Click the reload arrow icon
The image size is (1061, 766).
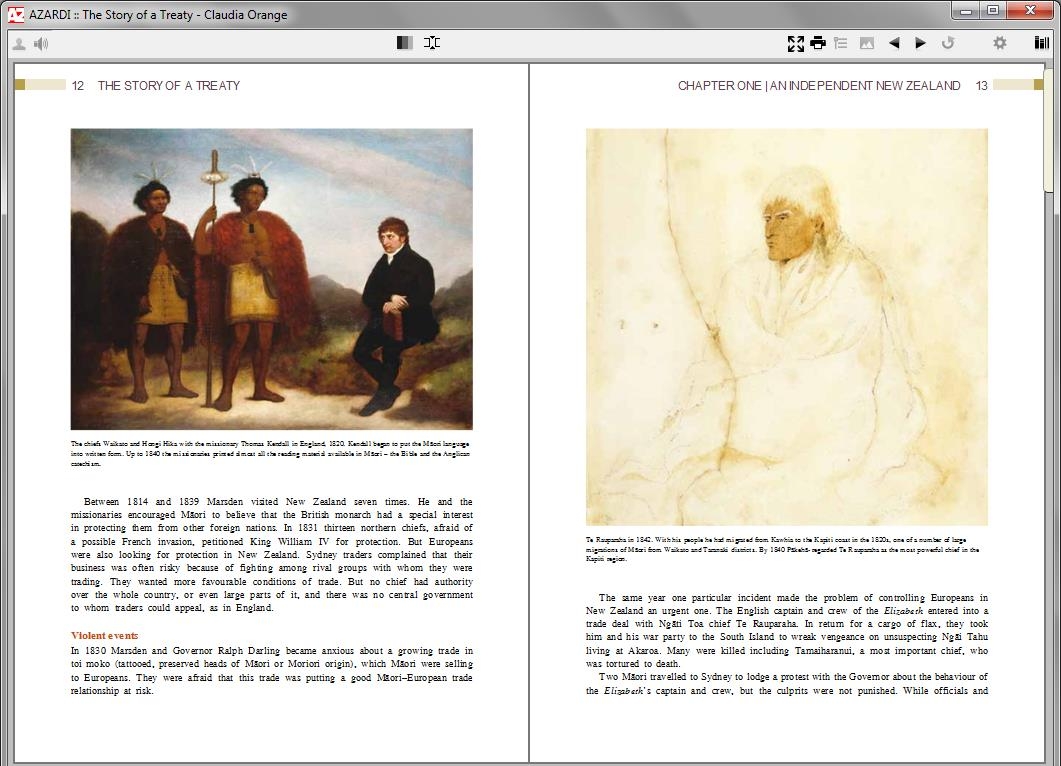(948, 43)
